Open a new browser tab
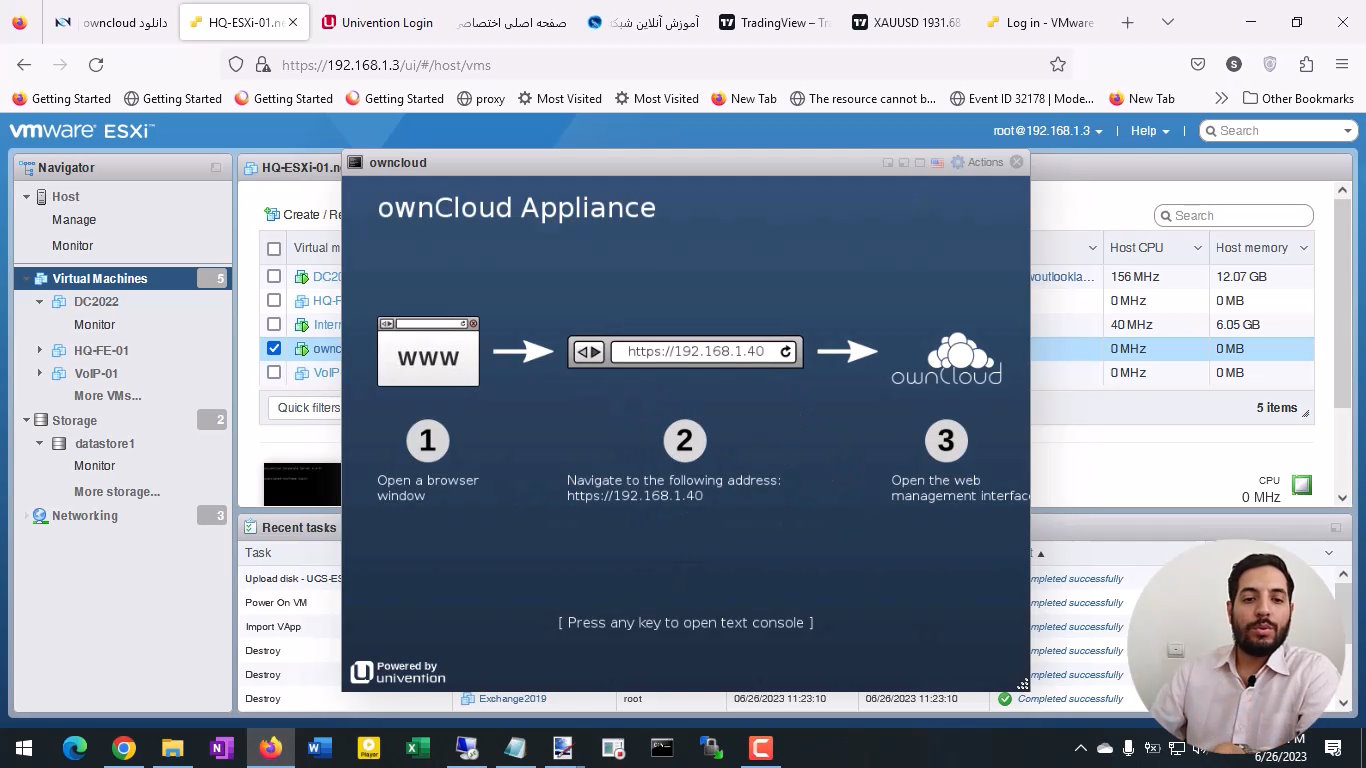1366x768 pixels. pyautogui.click(x=1127, y=22)
